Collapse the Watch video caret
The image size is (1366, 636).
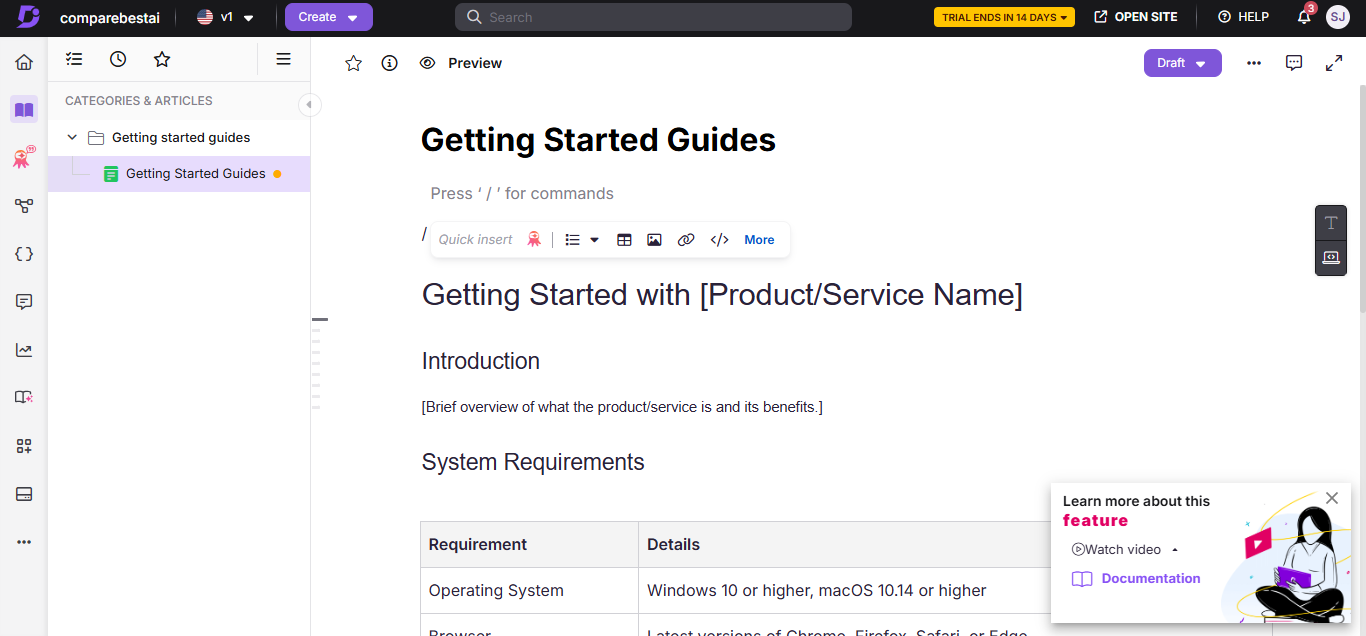[1175, 549]
